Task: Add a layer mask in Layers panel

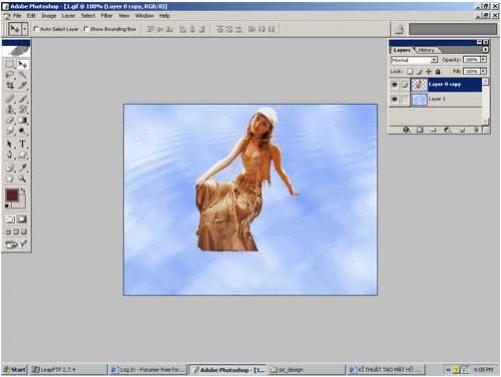Action: [420, 130]
